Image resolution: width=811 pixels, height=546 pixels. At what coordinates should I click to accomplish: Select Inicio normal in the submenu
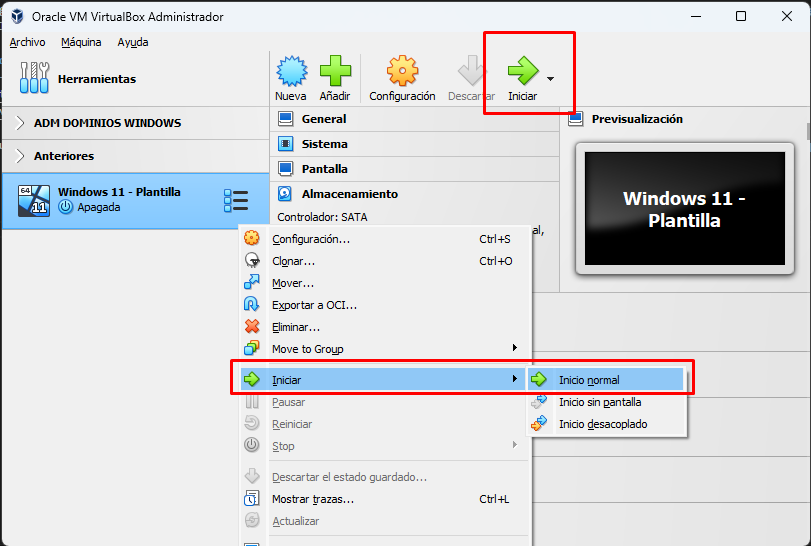[x=588, y=380]
